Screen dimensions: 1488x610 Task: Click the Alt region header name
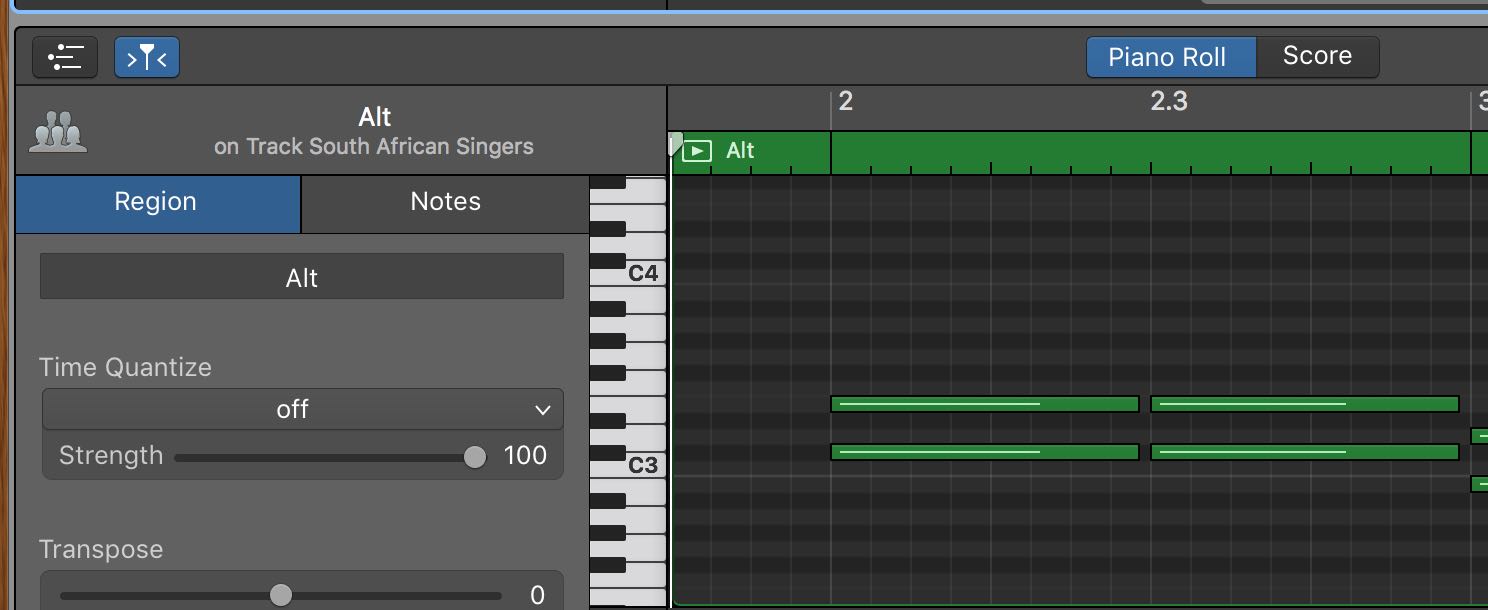[x=740, y=151]
